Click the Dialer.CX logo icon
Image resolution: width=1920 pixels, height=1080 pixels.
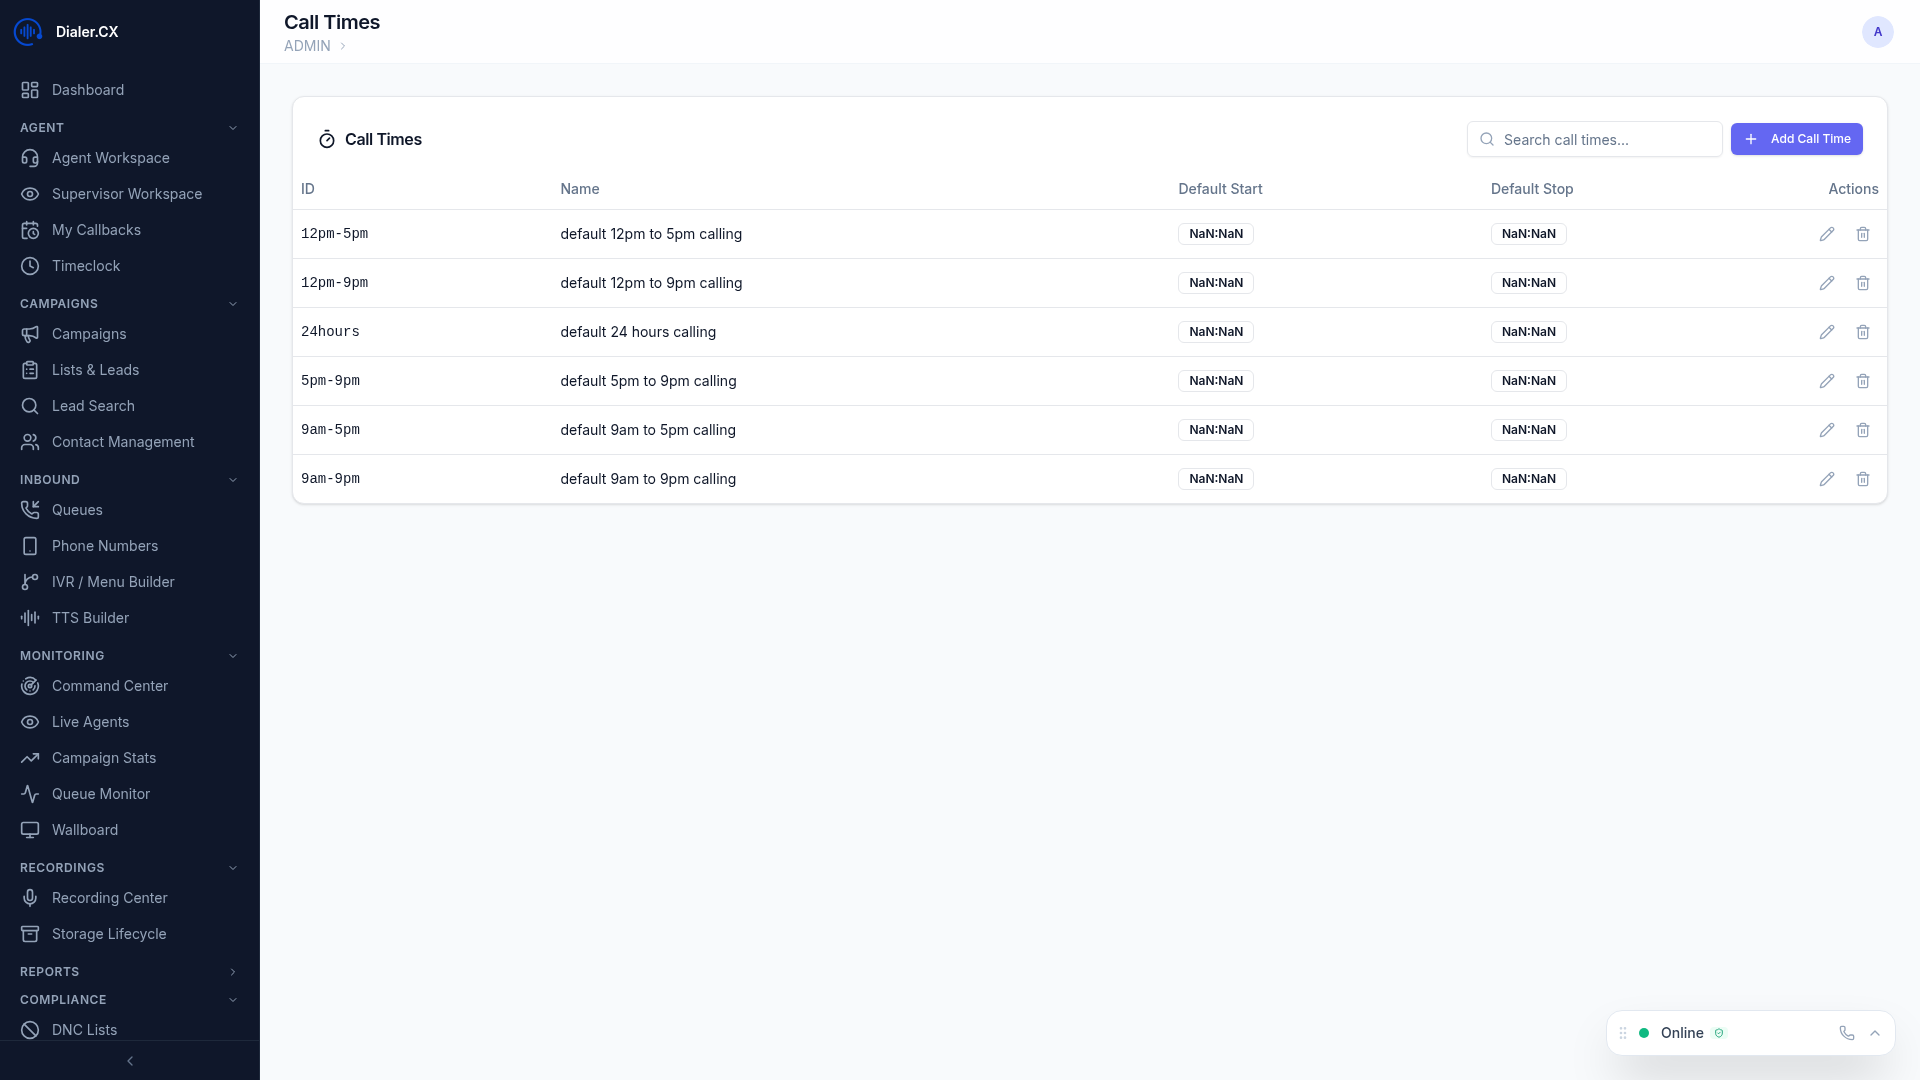point(27,31)
